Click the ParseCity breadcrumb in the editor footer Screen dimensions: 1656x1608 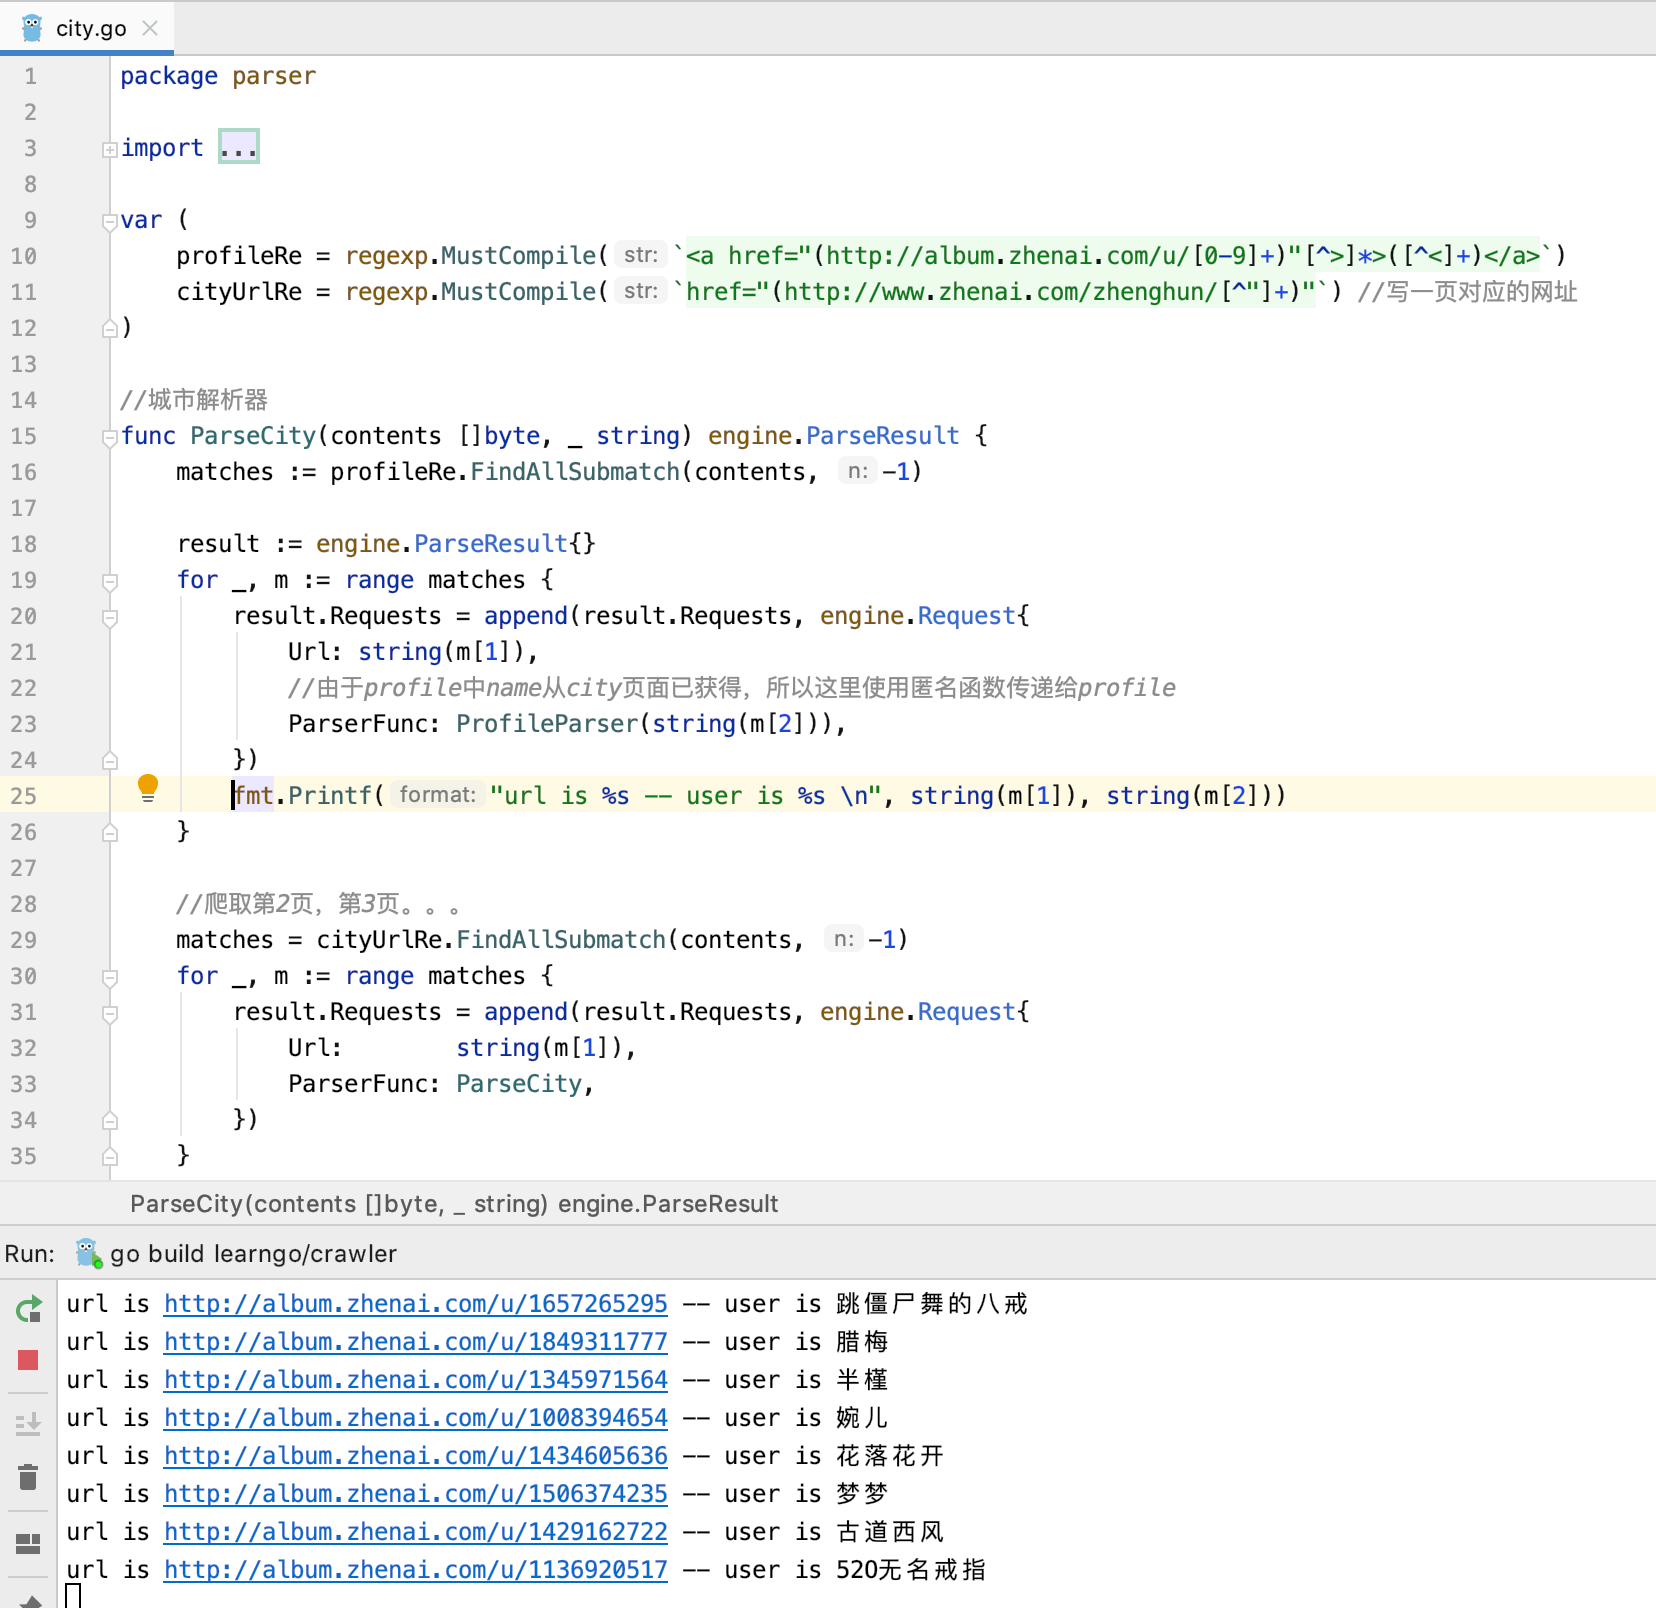[454, 1204]
